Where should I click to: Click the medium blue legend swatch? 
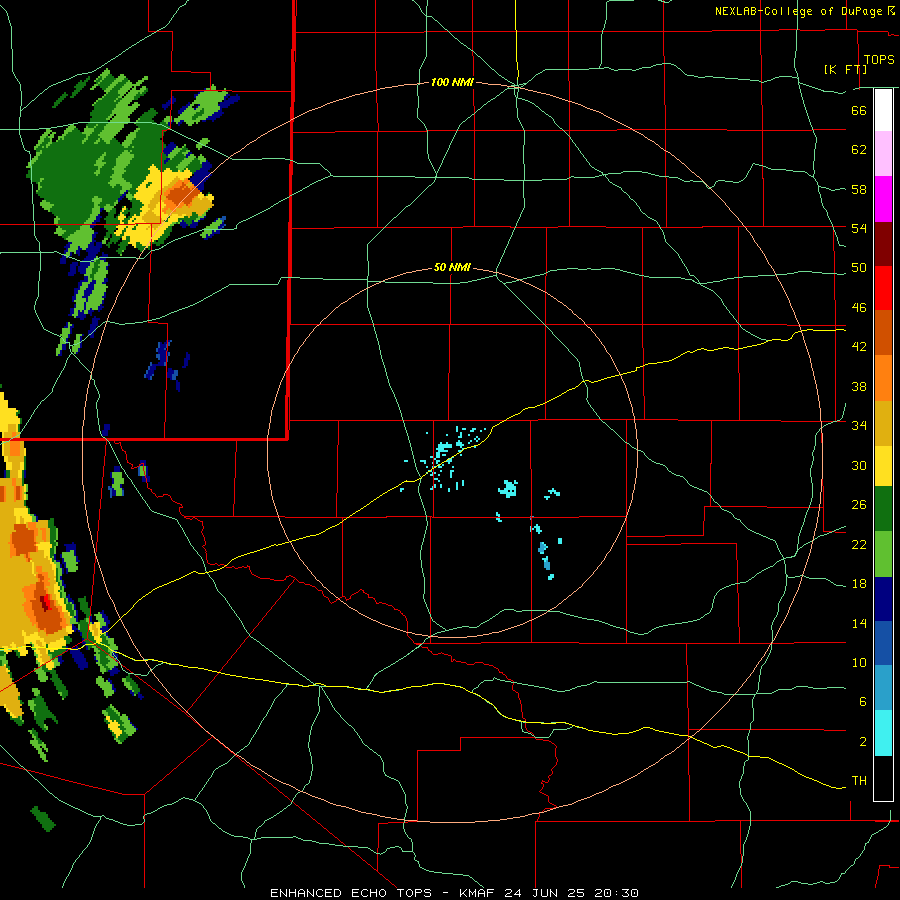click(x=883, y=643)
